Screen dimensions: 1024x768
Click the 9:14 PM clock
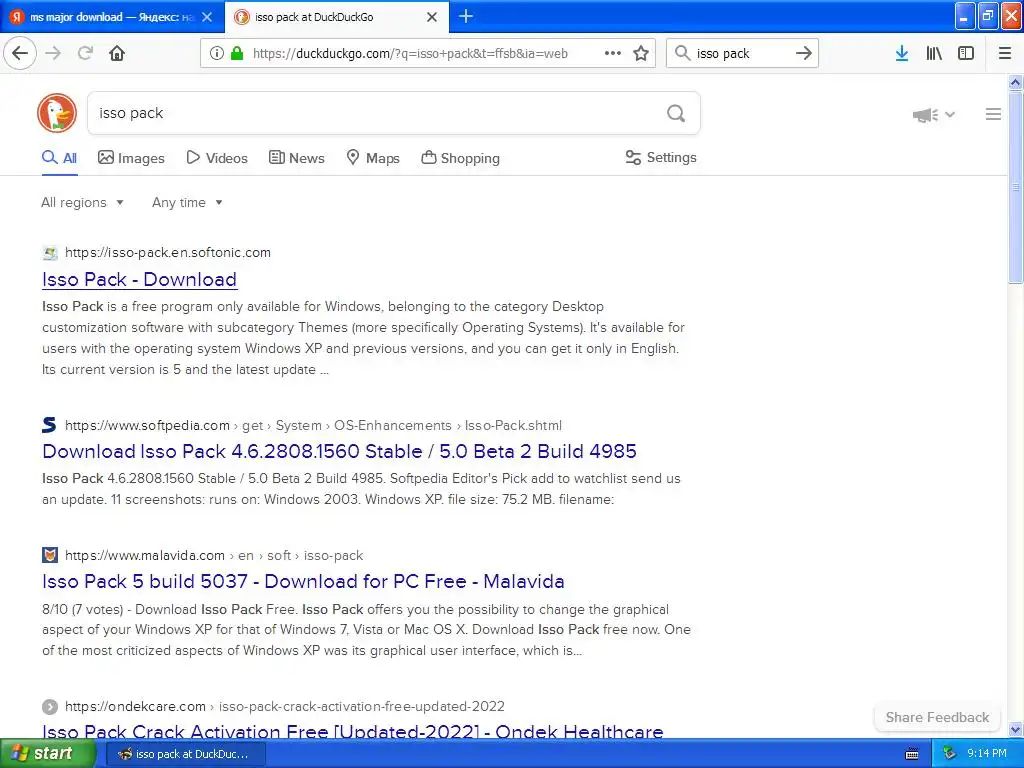pyautogui.click(x=987, y=754)
